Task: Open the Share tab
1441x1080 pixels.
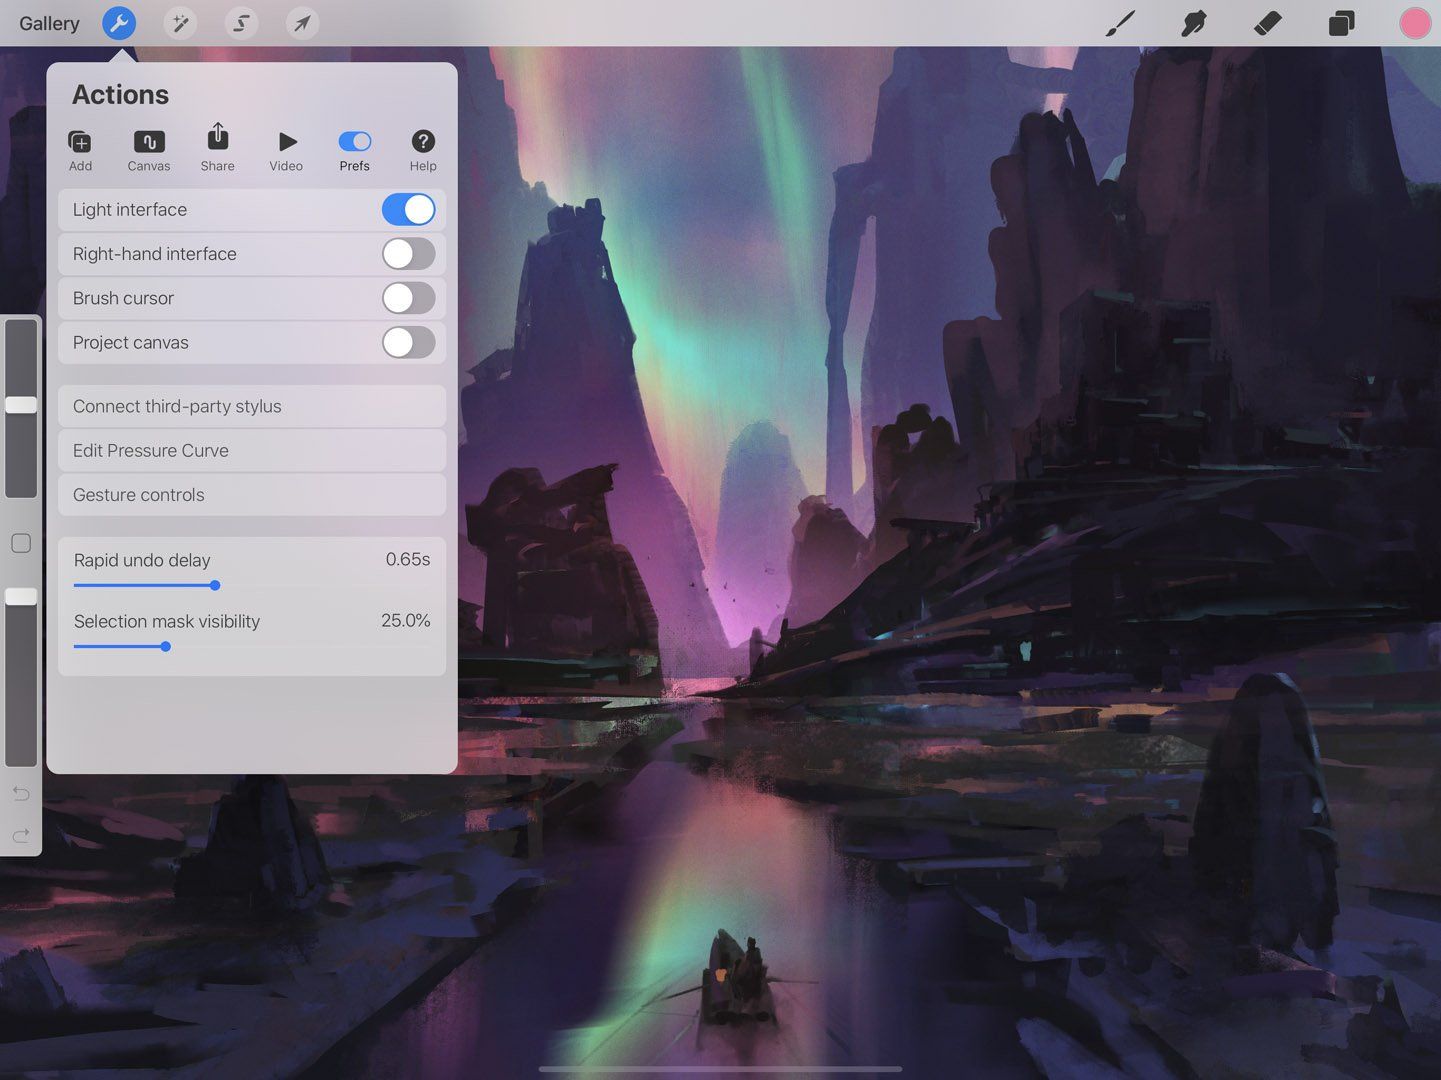Action: coord(217,148)
